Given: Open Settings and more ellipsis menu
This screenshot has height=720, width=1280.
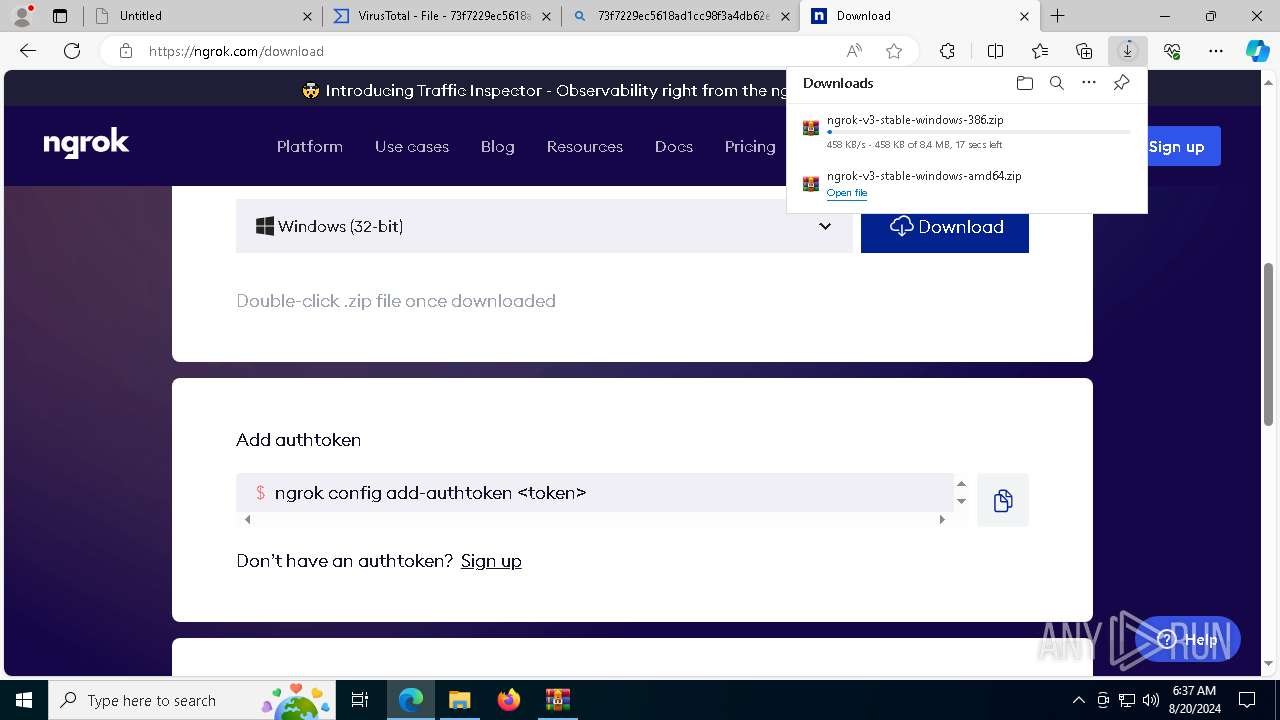Looking at the screenshot, I should pyautogui.click(x=1216, y=51).
